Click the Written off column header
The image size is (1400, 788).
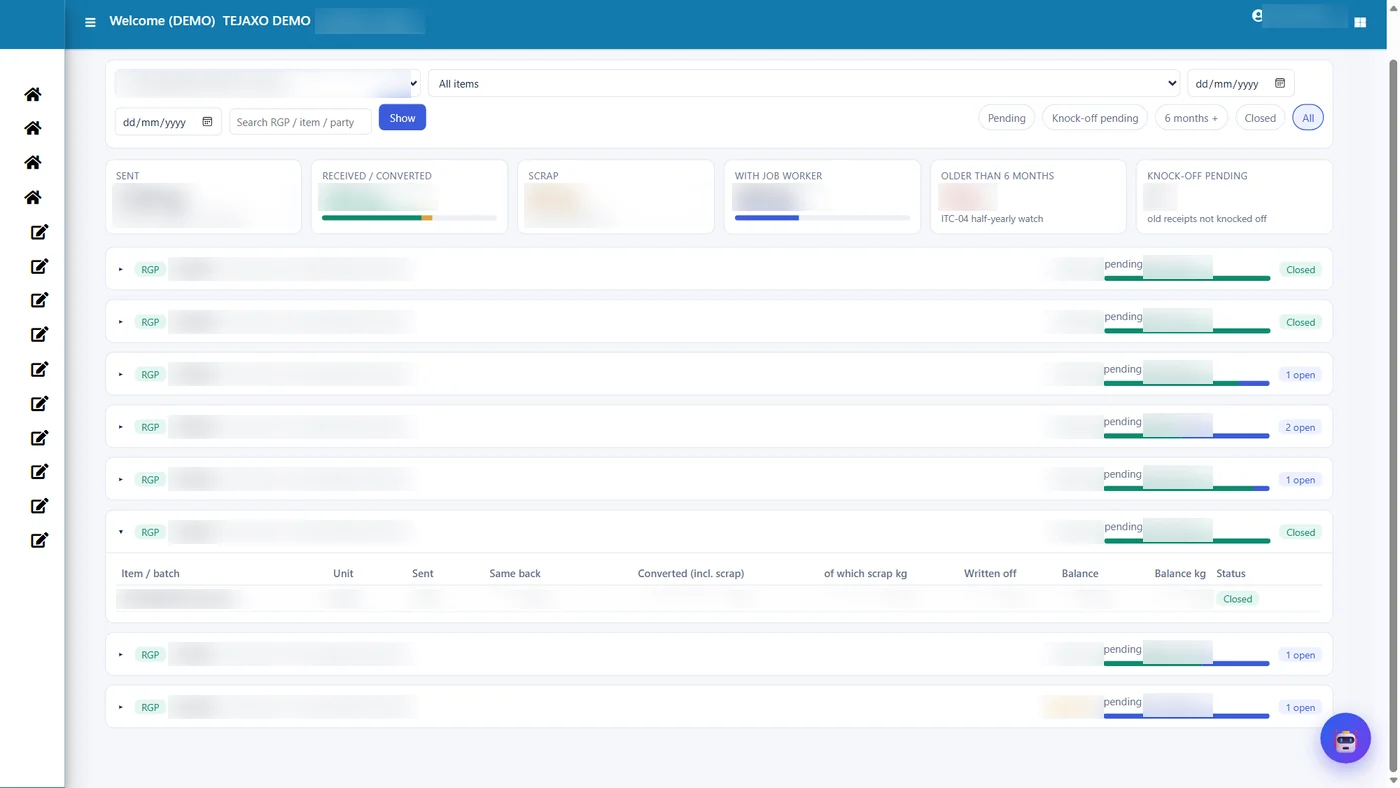[x=990, y=573]
